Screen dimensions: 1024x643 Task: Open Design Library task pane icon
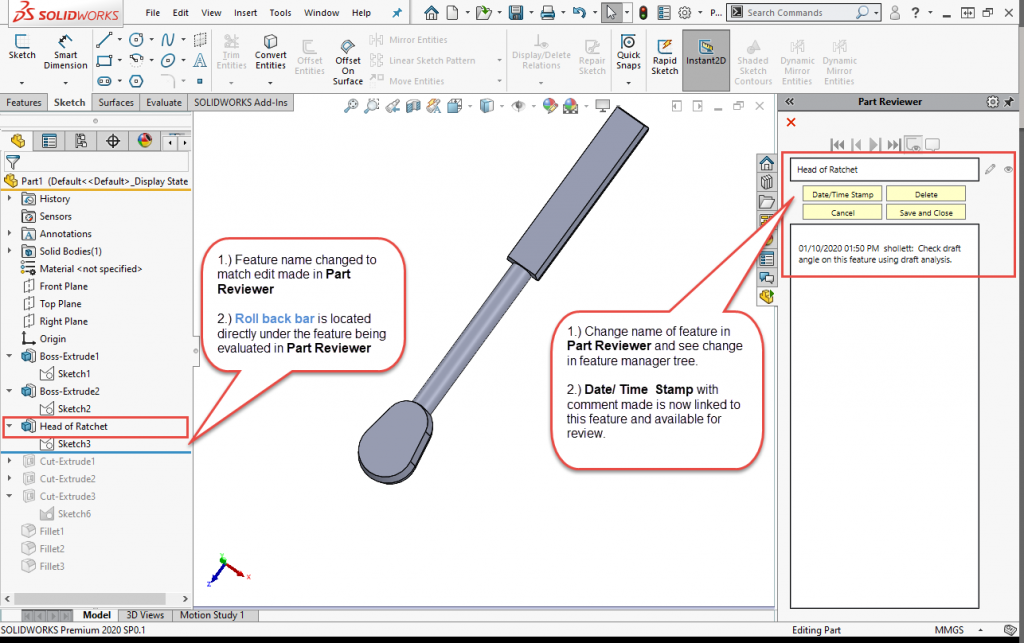[x=767, y=182]
